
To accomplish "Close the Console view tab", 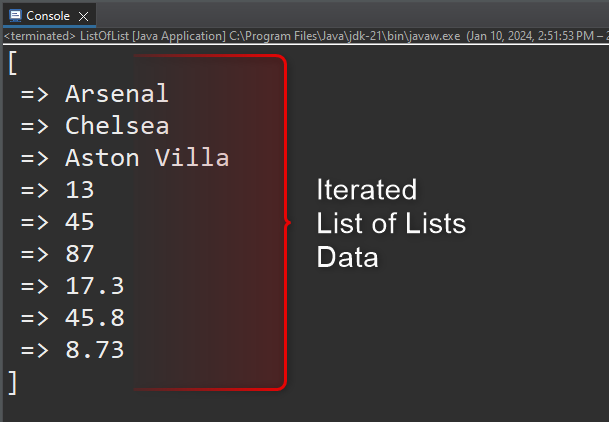I will coord(84,16).
